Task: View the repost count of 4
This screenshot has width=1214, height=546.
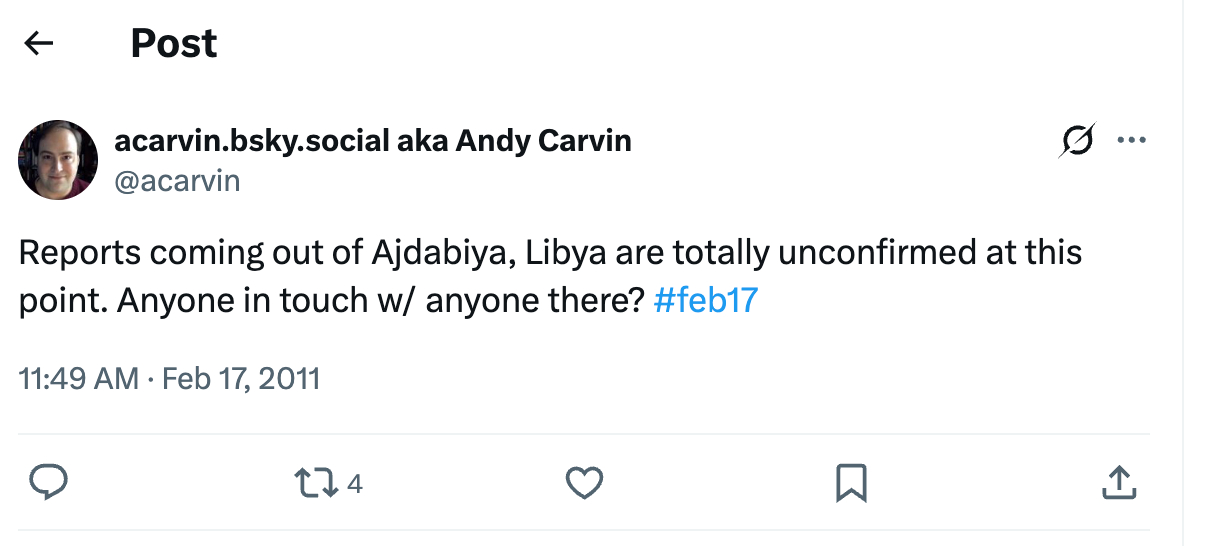Action: [x=354, y=485]
